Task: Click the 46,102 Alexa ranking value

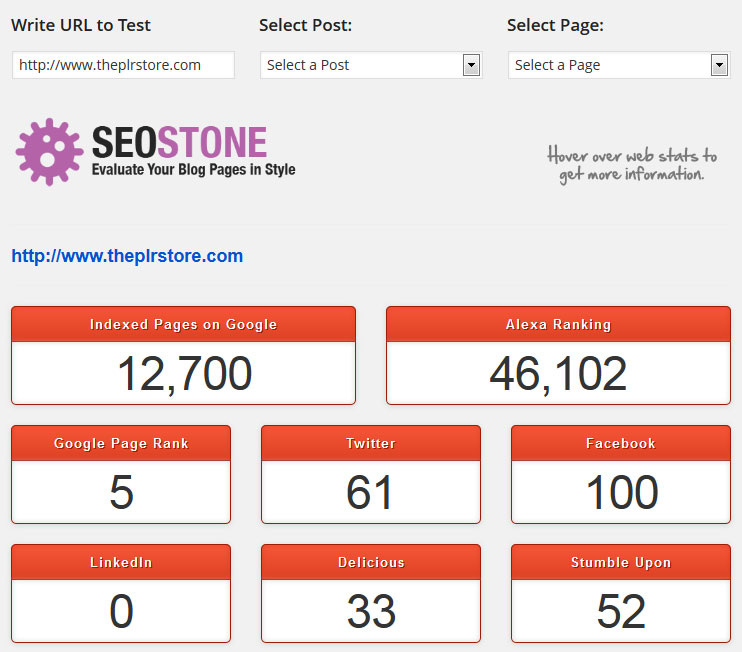Action: click(x=558, y=374)
